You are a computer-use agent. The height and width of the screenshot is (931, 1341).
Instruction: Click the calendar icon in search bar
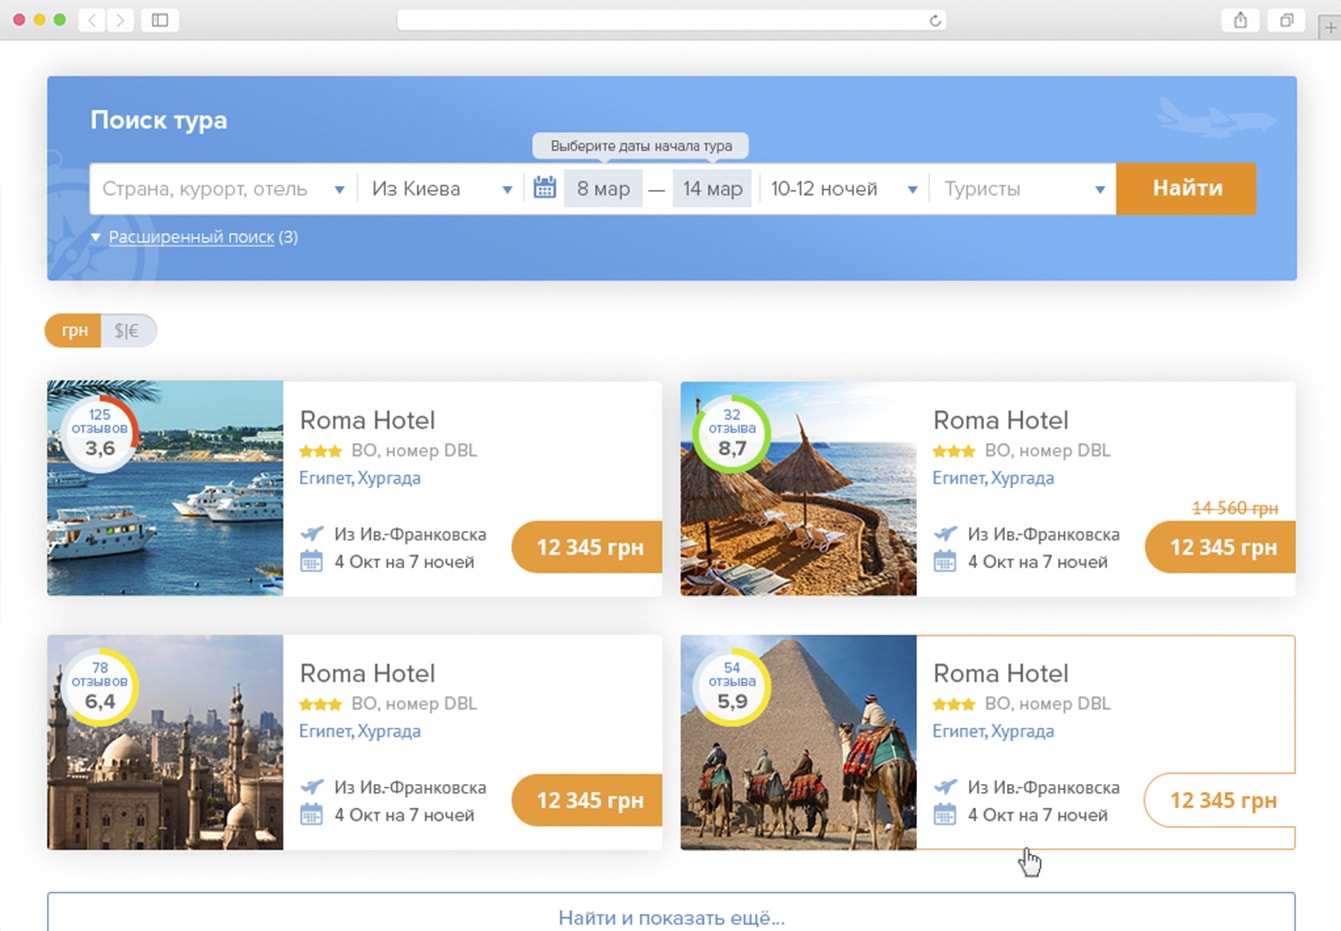(x=544, y=188)
